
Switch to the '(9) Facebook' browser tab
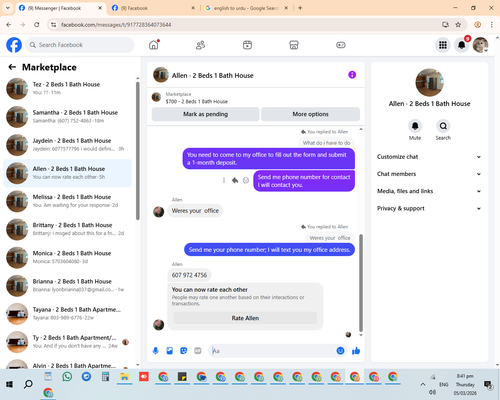click(153, 8)
